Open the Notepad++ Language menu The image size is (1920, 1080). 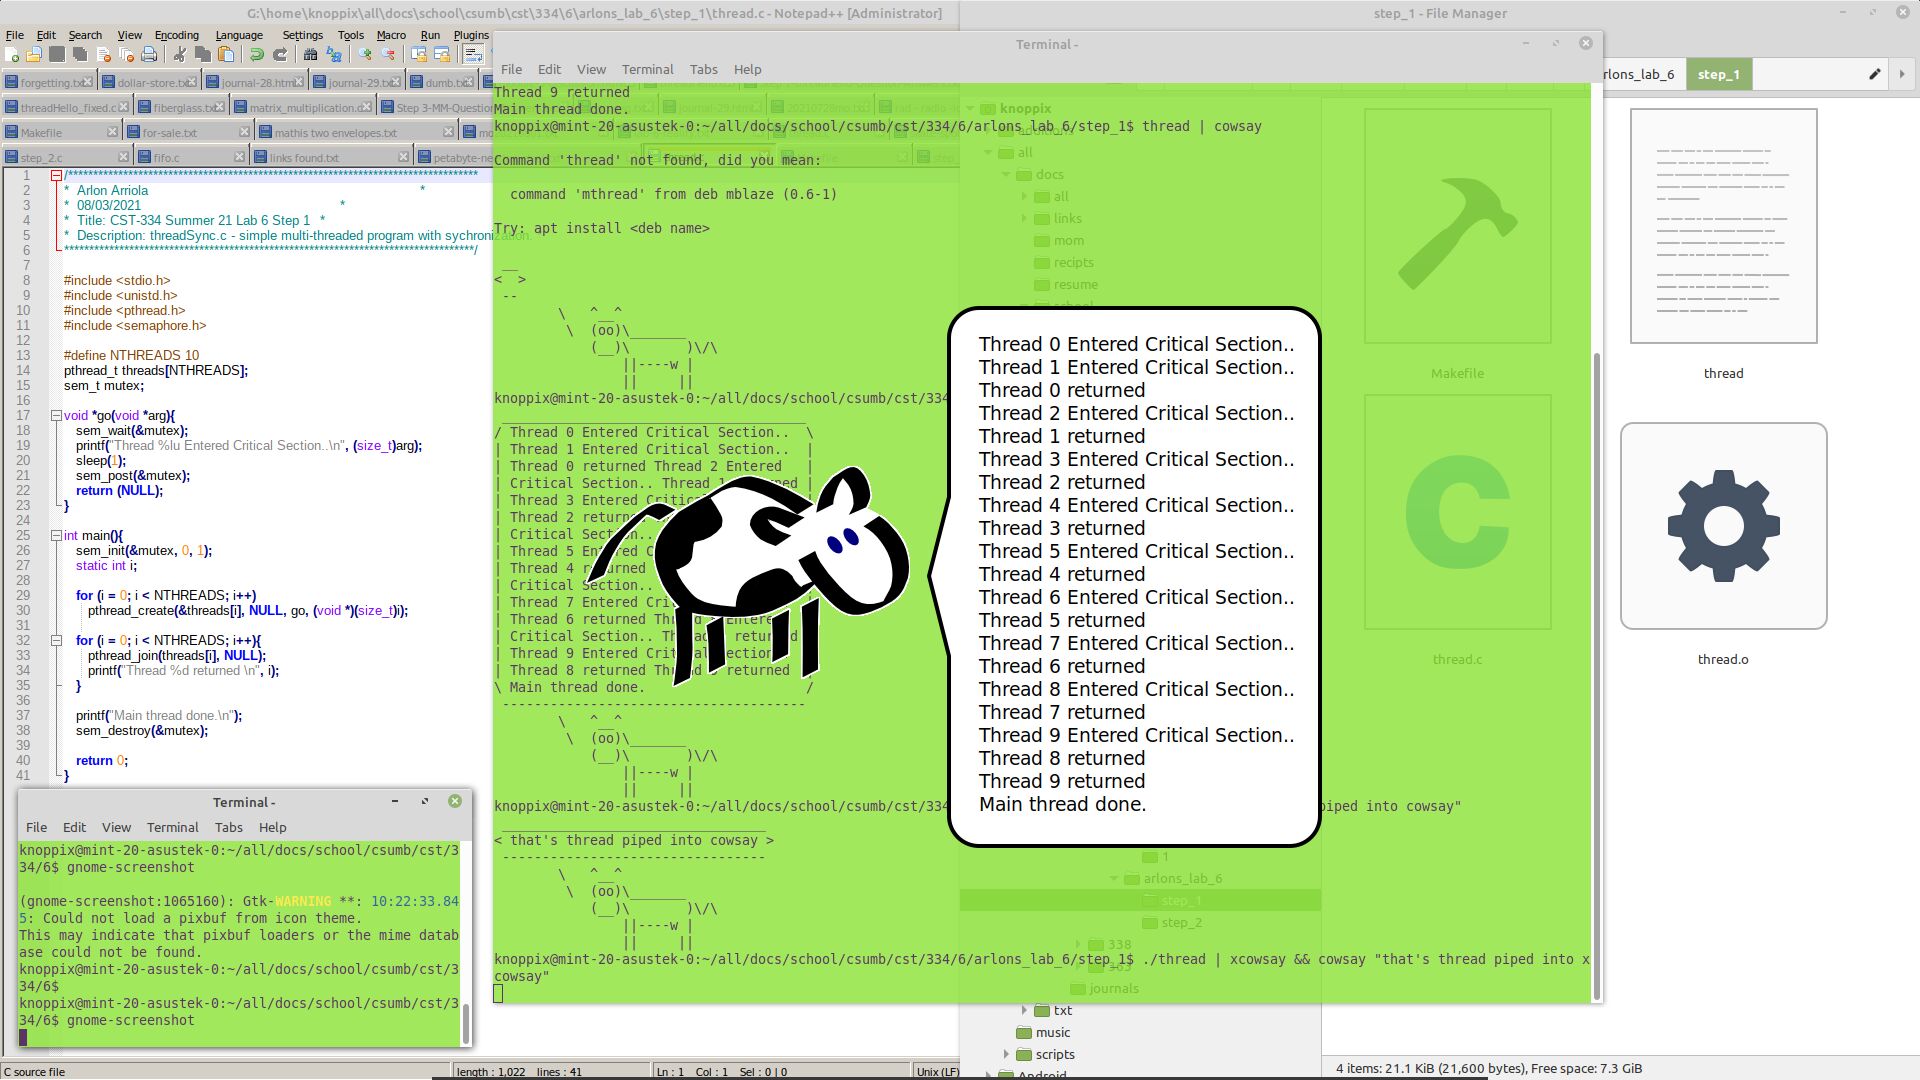[239, 35]
